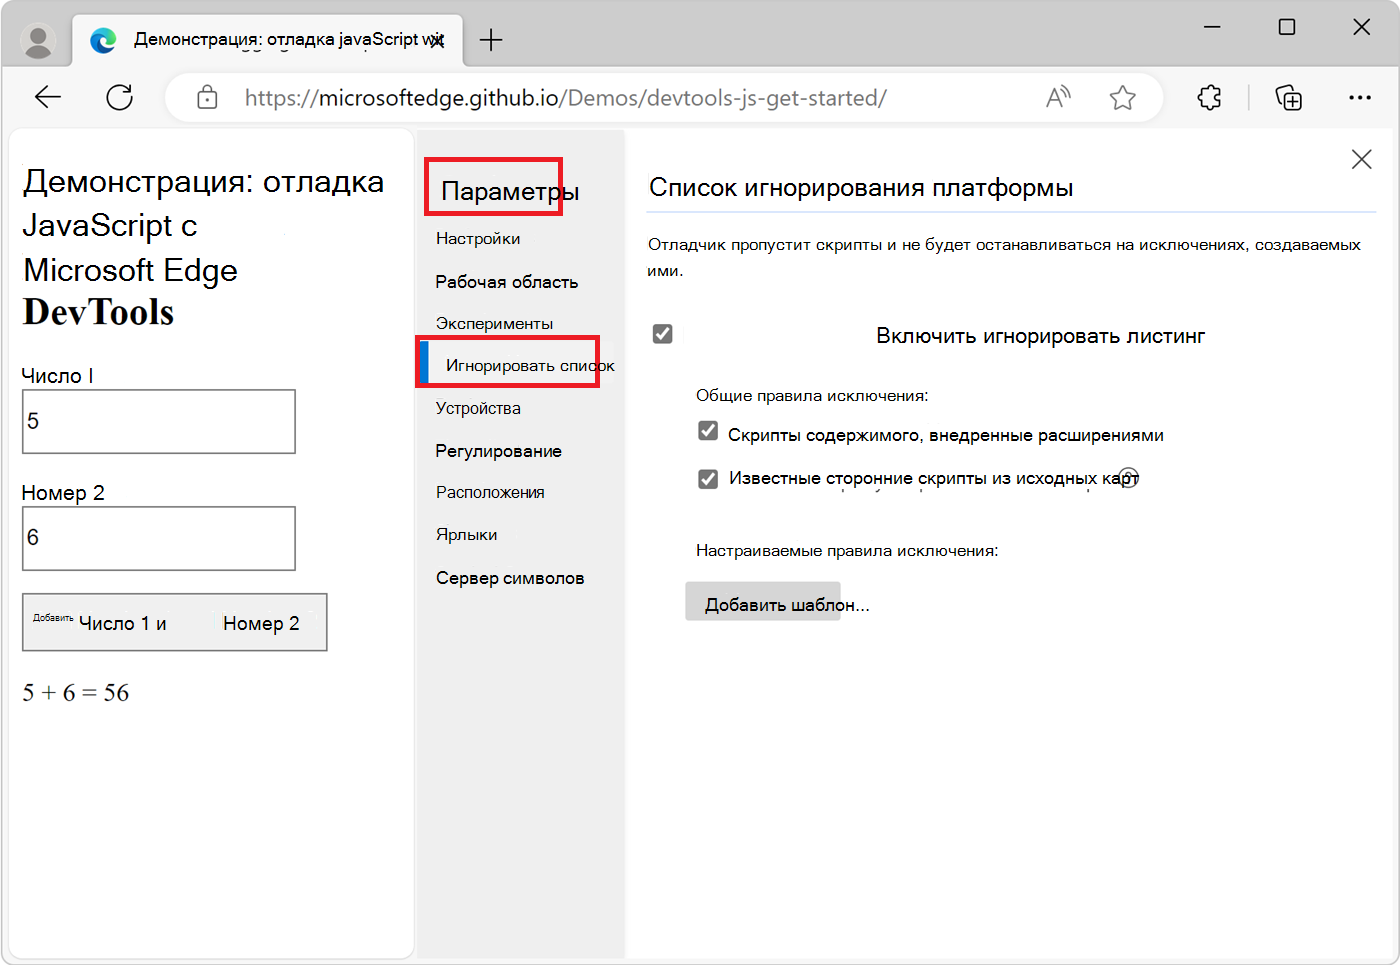Image resolution: width=1400 pixels, height=965 pixels.
Task: Open the Collections icon
Action: [x=1289, y=97]
